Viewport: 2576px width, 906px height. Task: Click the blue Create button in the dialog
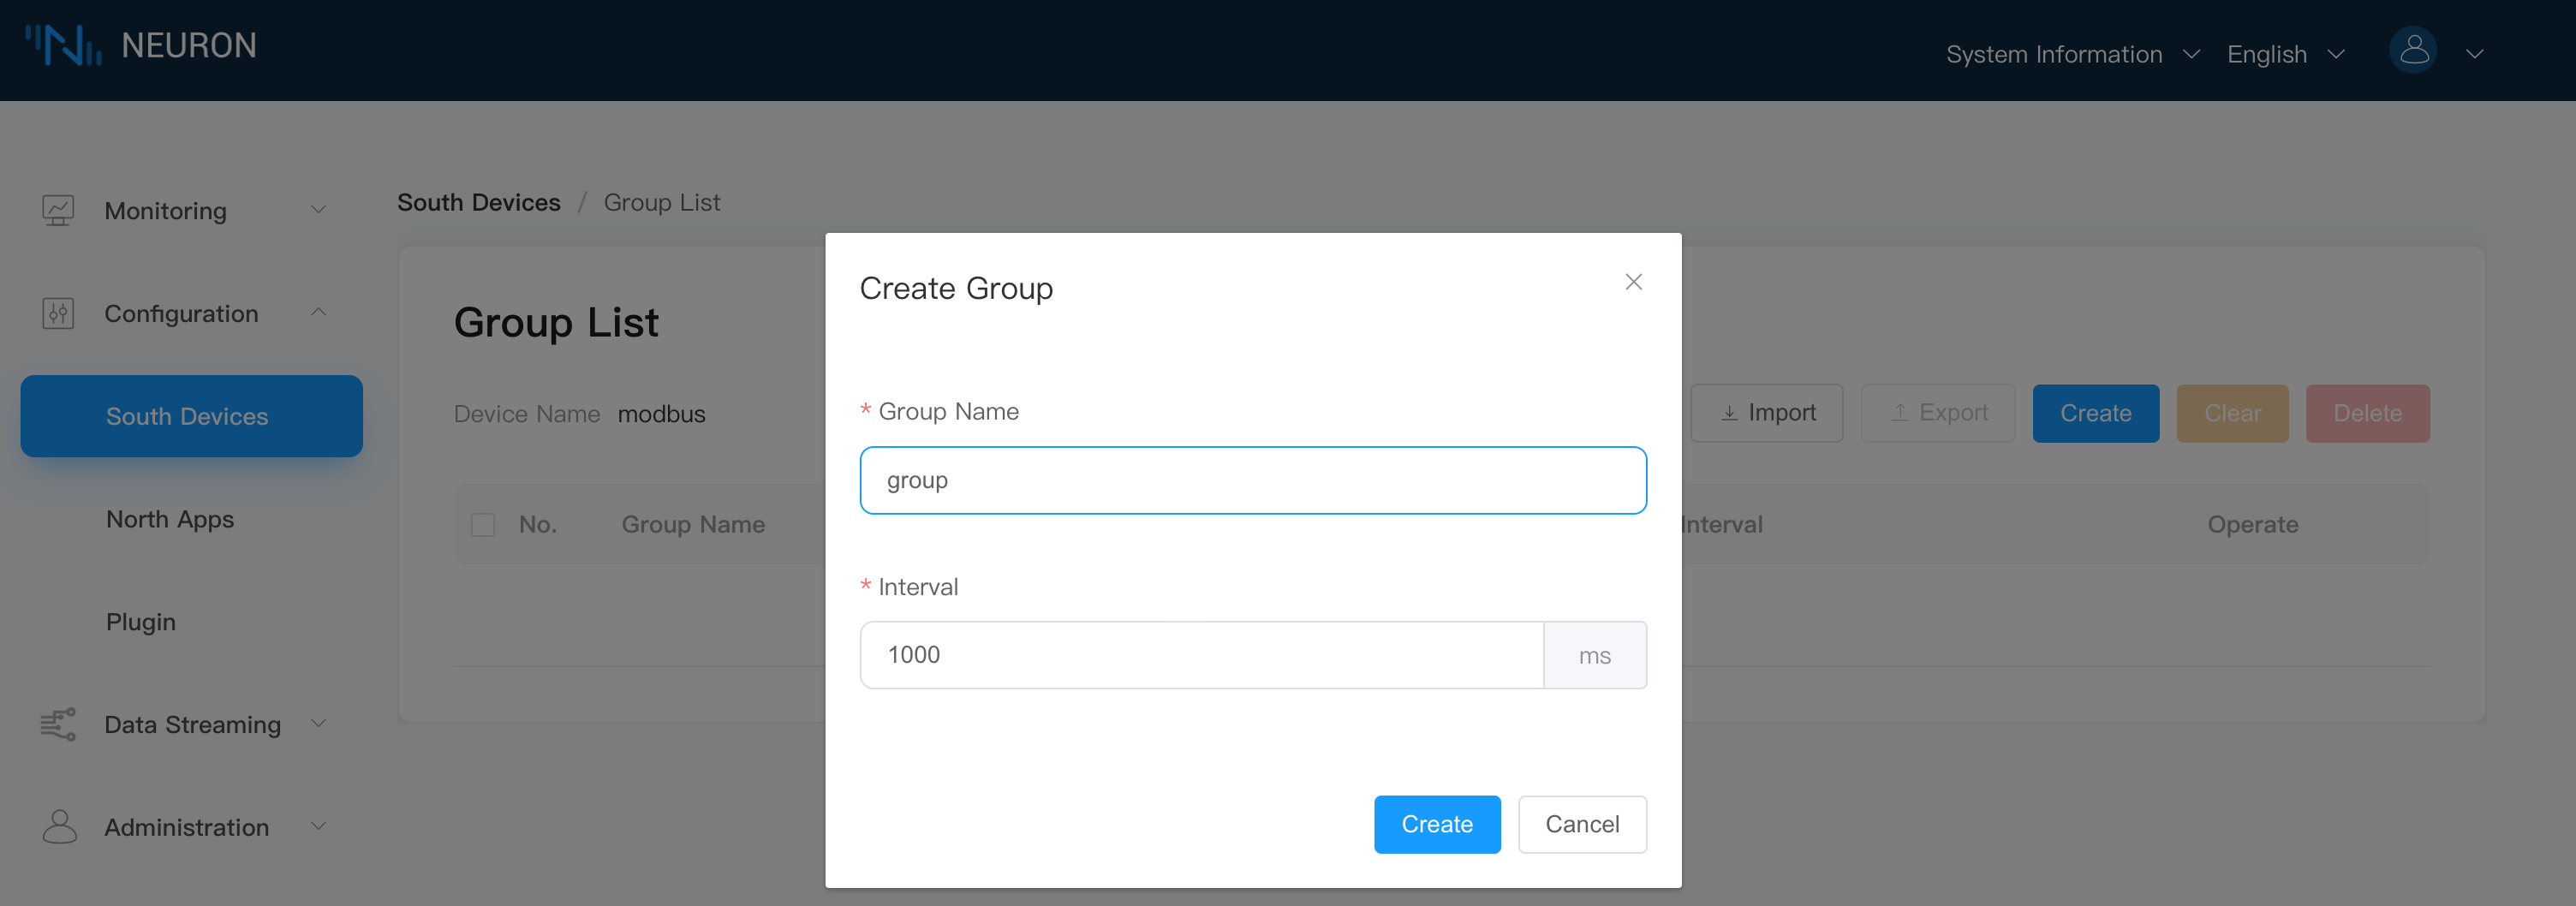point(1437,824)
